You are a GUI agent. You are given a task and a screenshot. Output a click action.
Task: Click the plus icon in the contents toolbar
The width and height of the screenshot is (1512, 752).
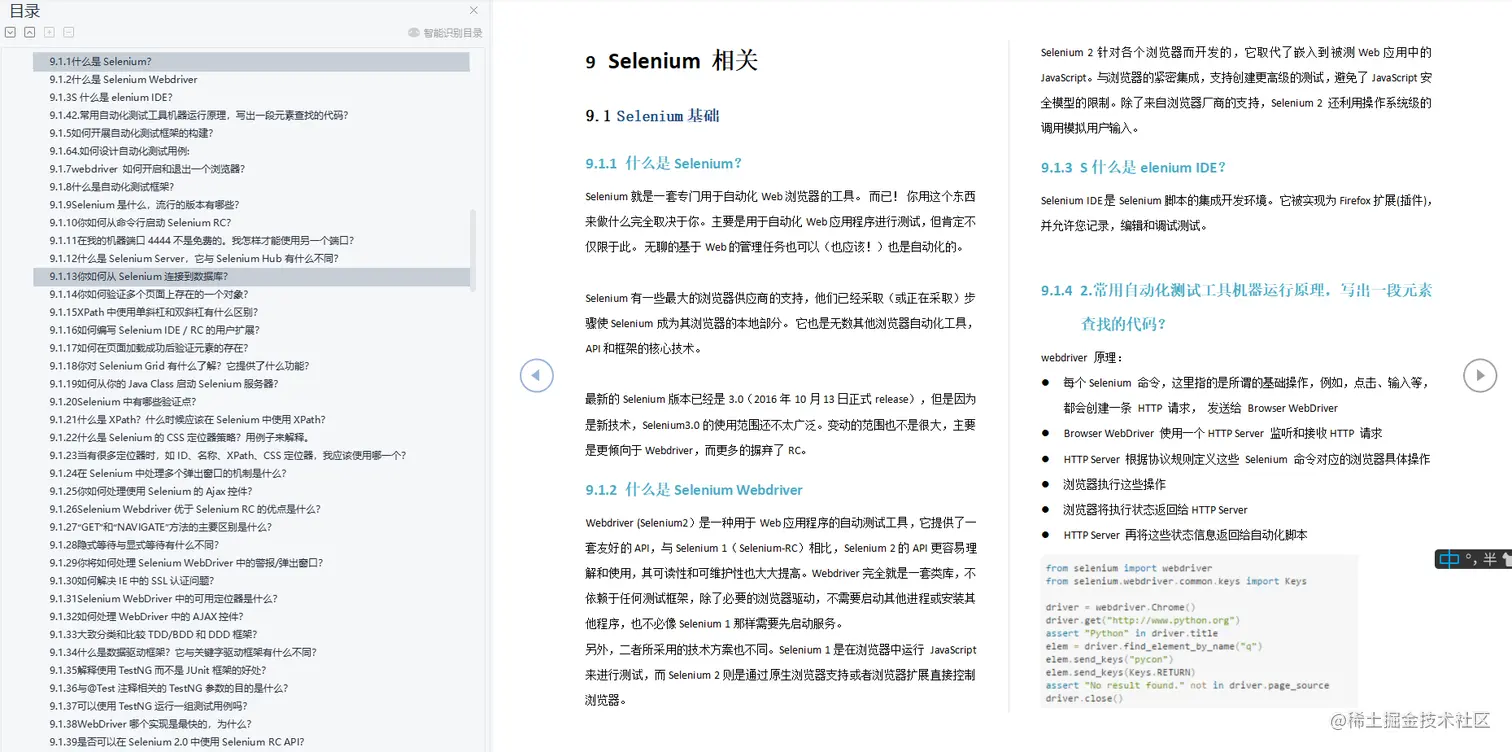[48, 32]
